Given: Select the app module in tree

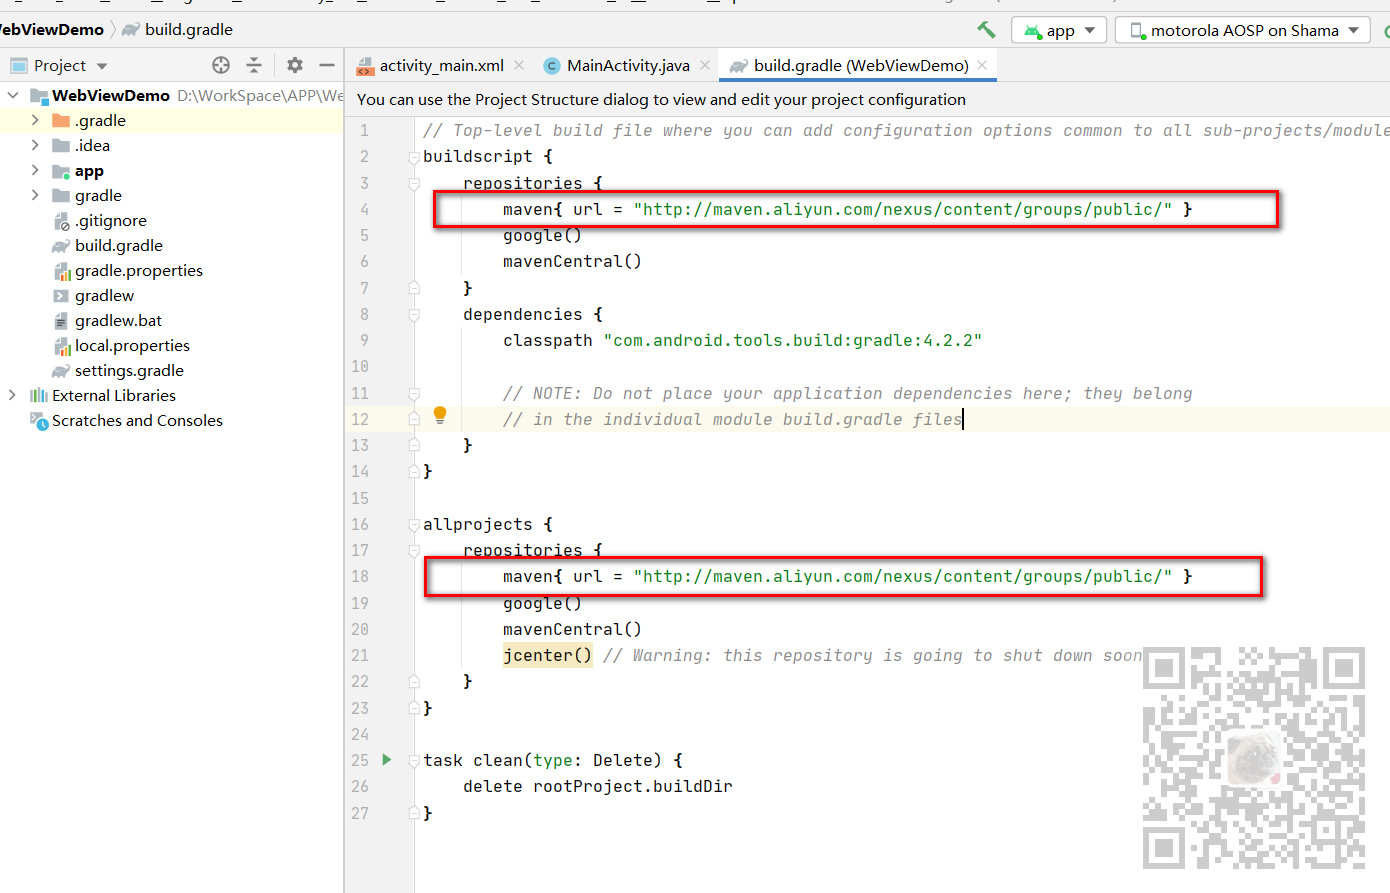Looking at the screenshot, I should pyautogui.click(x=89, y=170).
